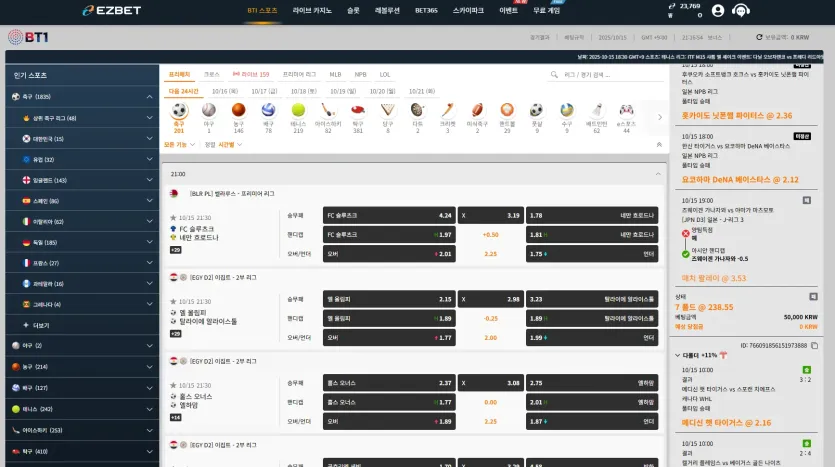Bet on 네만 호로드나 win at 1.78
The height and width of the screenshot is (467, 835).
click(x=592, y=216)
